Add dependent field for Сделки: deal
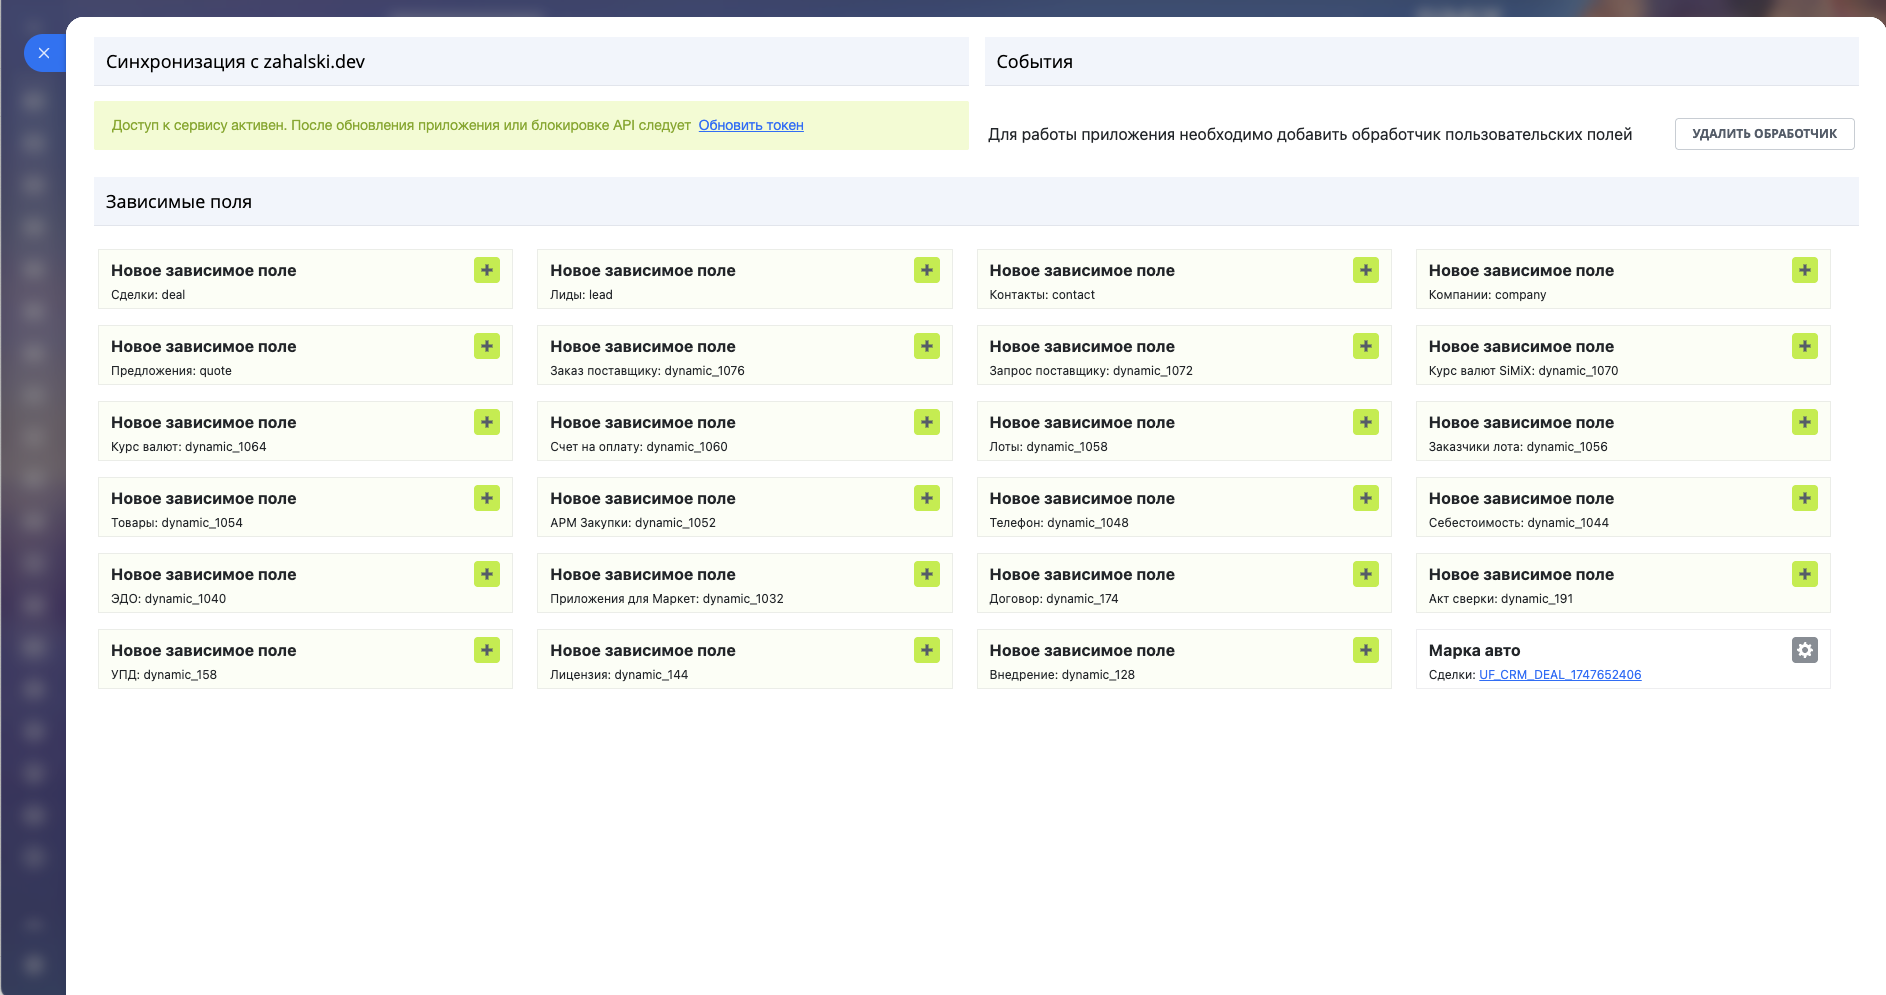Viewport: 1886px width, 995px height. coord(487,270)
